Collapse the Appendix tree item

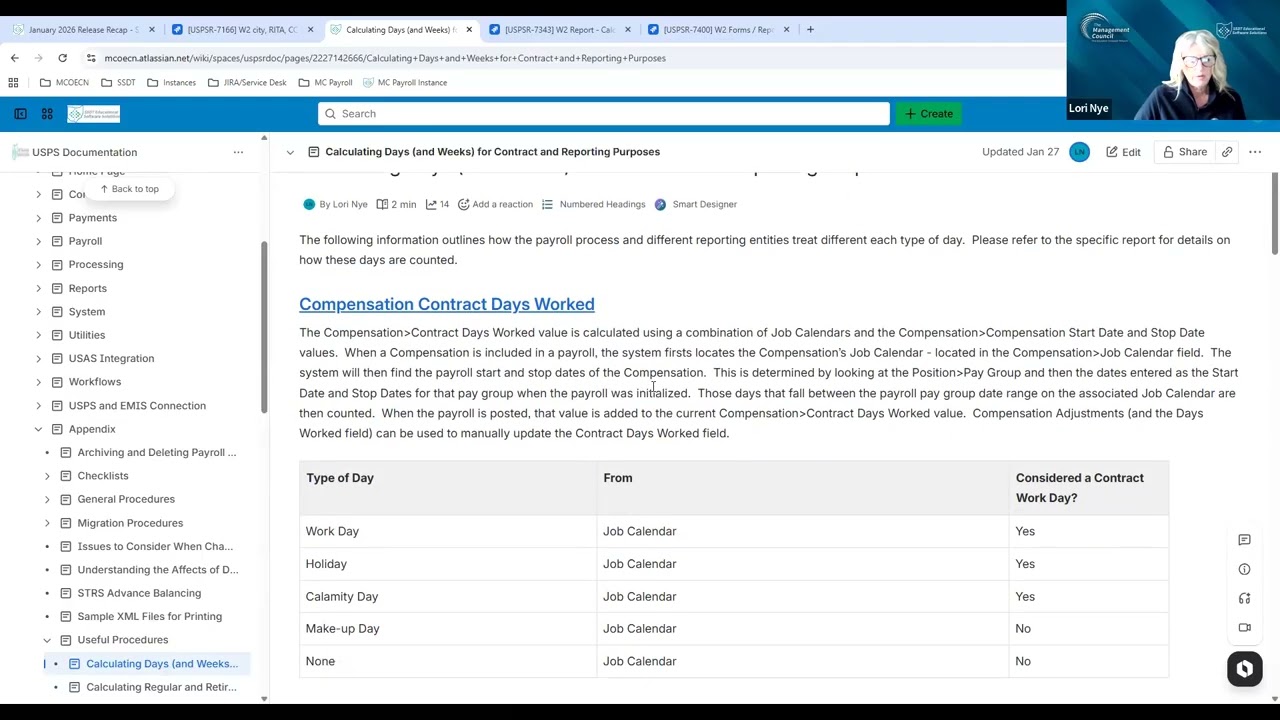tap(39, 429)
